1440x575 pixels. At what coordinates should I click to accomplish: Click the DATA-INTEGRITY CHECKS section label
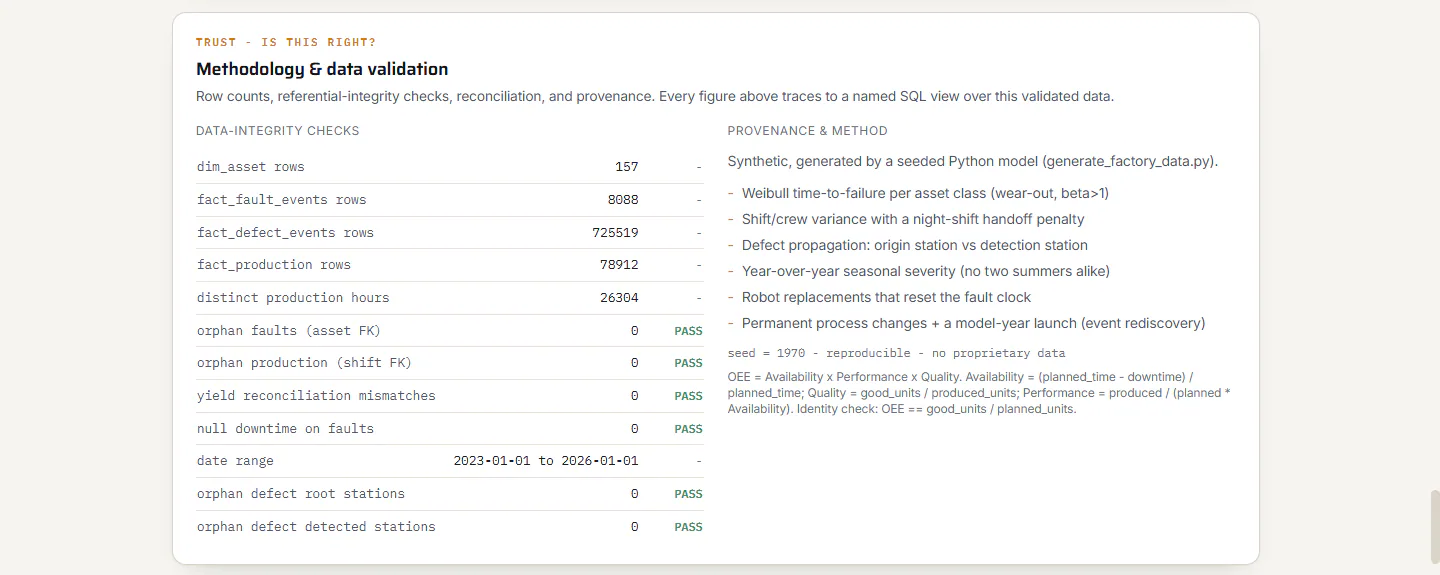pyautogui.click(x=278, y=131)
